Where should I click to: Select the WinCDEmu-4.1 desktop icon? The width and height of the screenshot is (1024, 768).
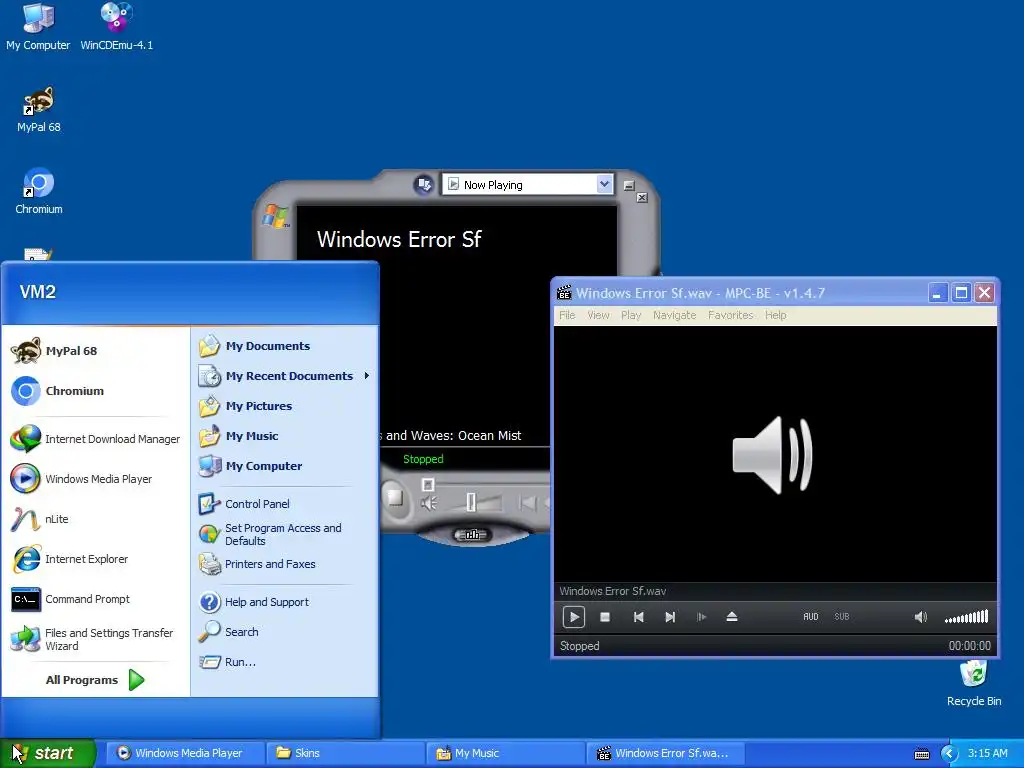pos(116,27)
